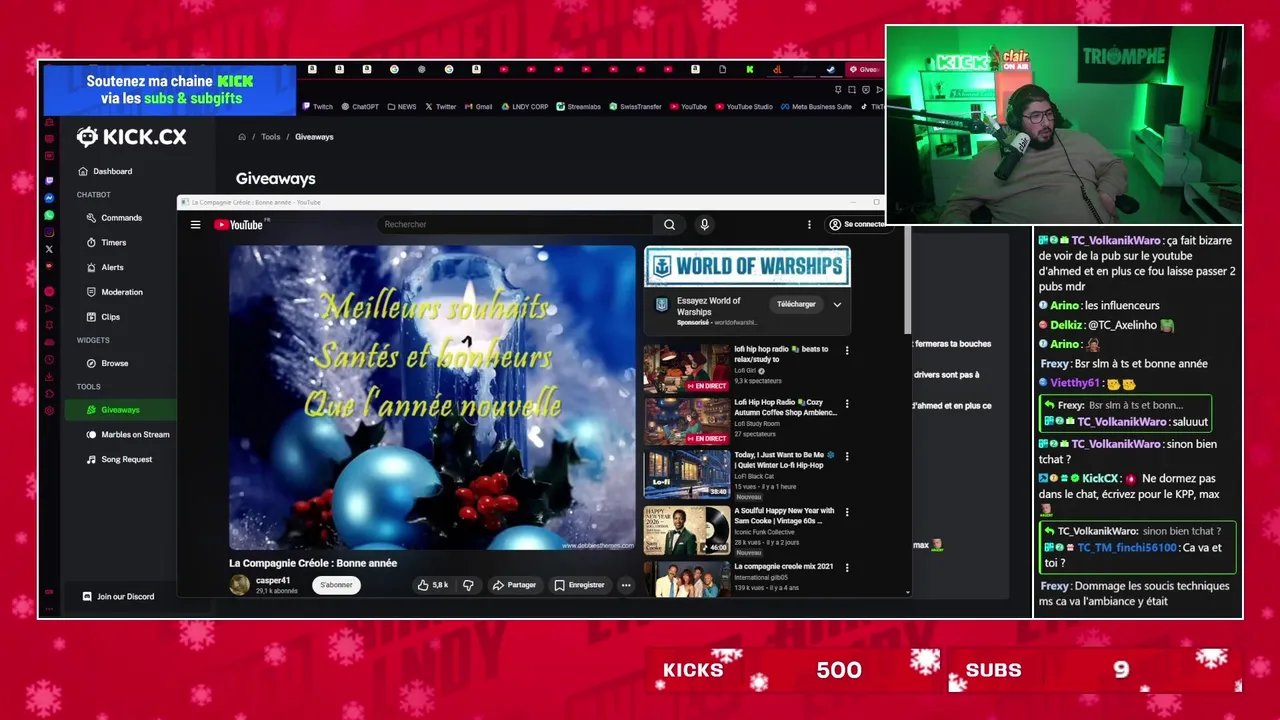Open NEWS bookmarks folder
Viewport: 1280px width, 720px height.
402,107
